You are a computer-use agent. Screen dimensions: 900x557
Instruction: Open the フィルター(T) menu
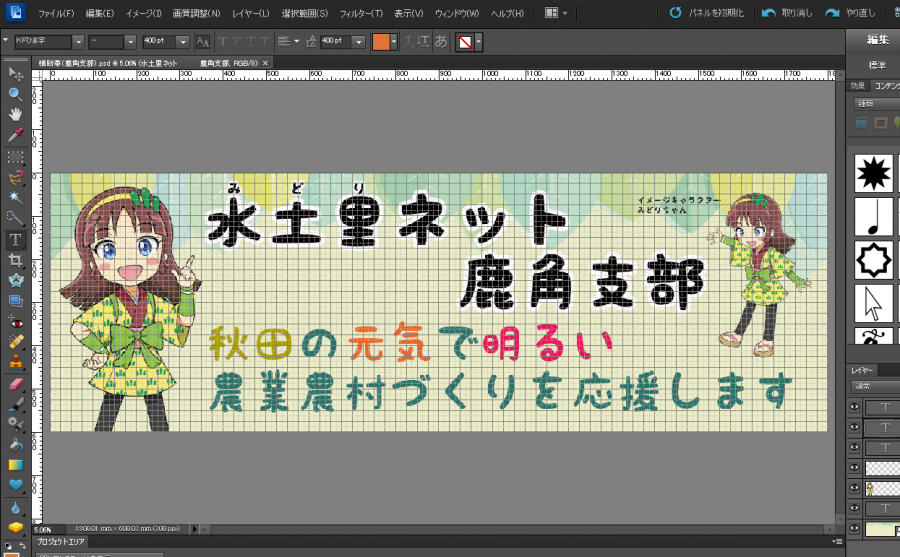point(360,13)
